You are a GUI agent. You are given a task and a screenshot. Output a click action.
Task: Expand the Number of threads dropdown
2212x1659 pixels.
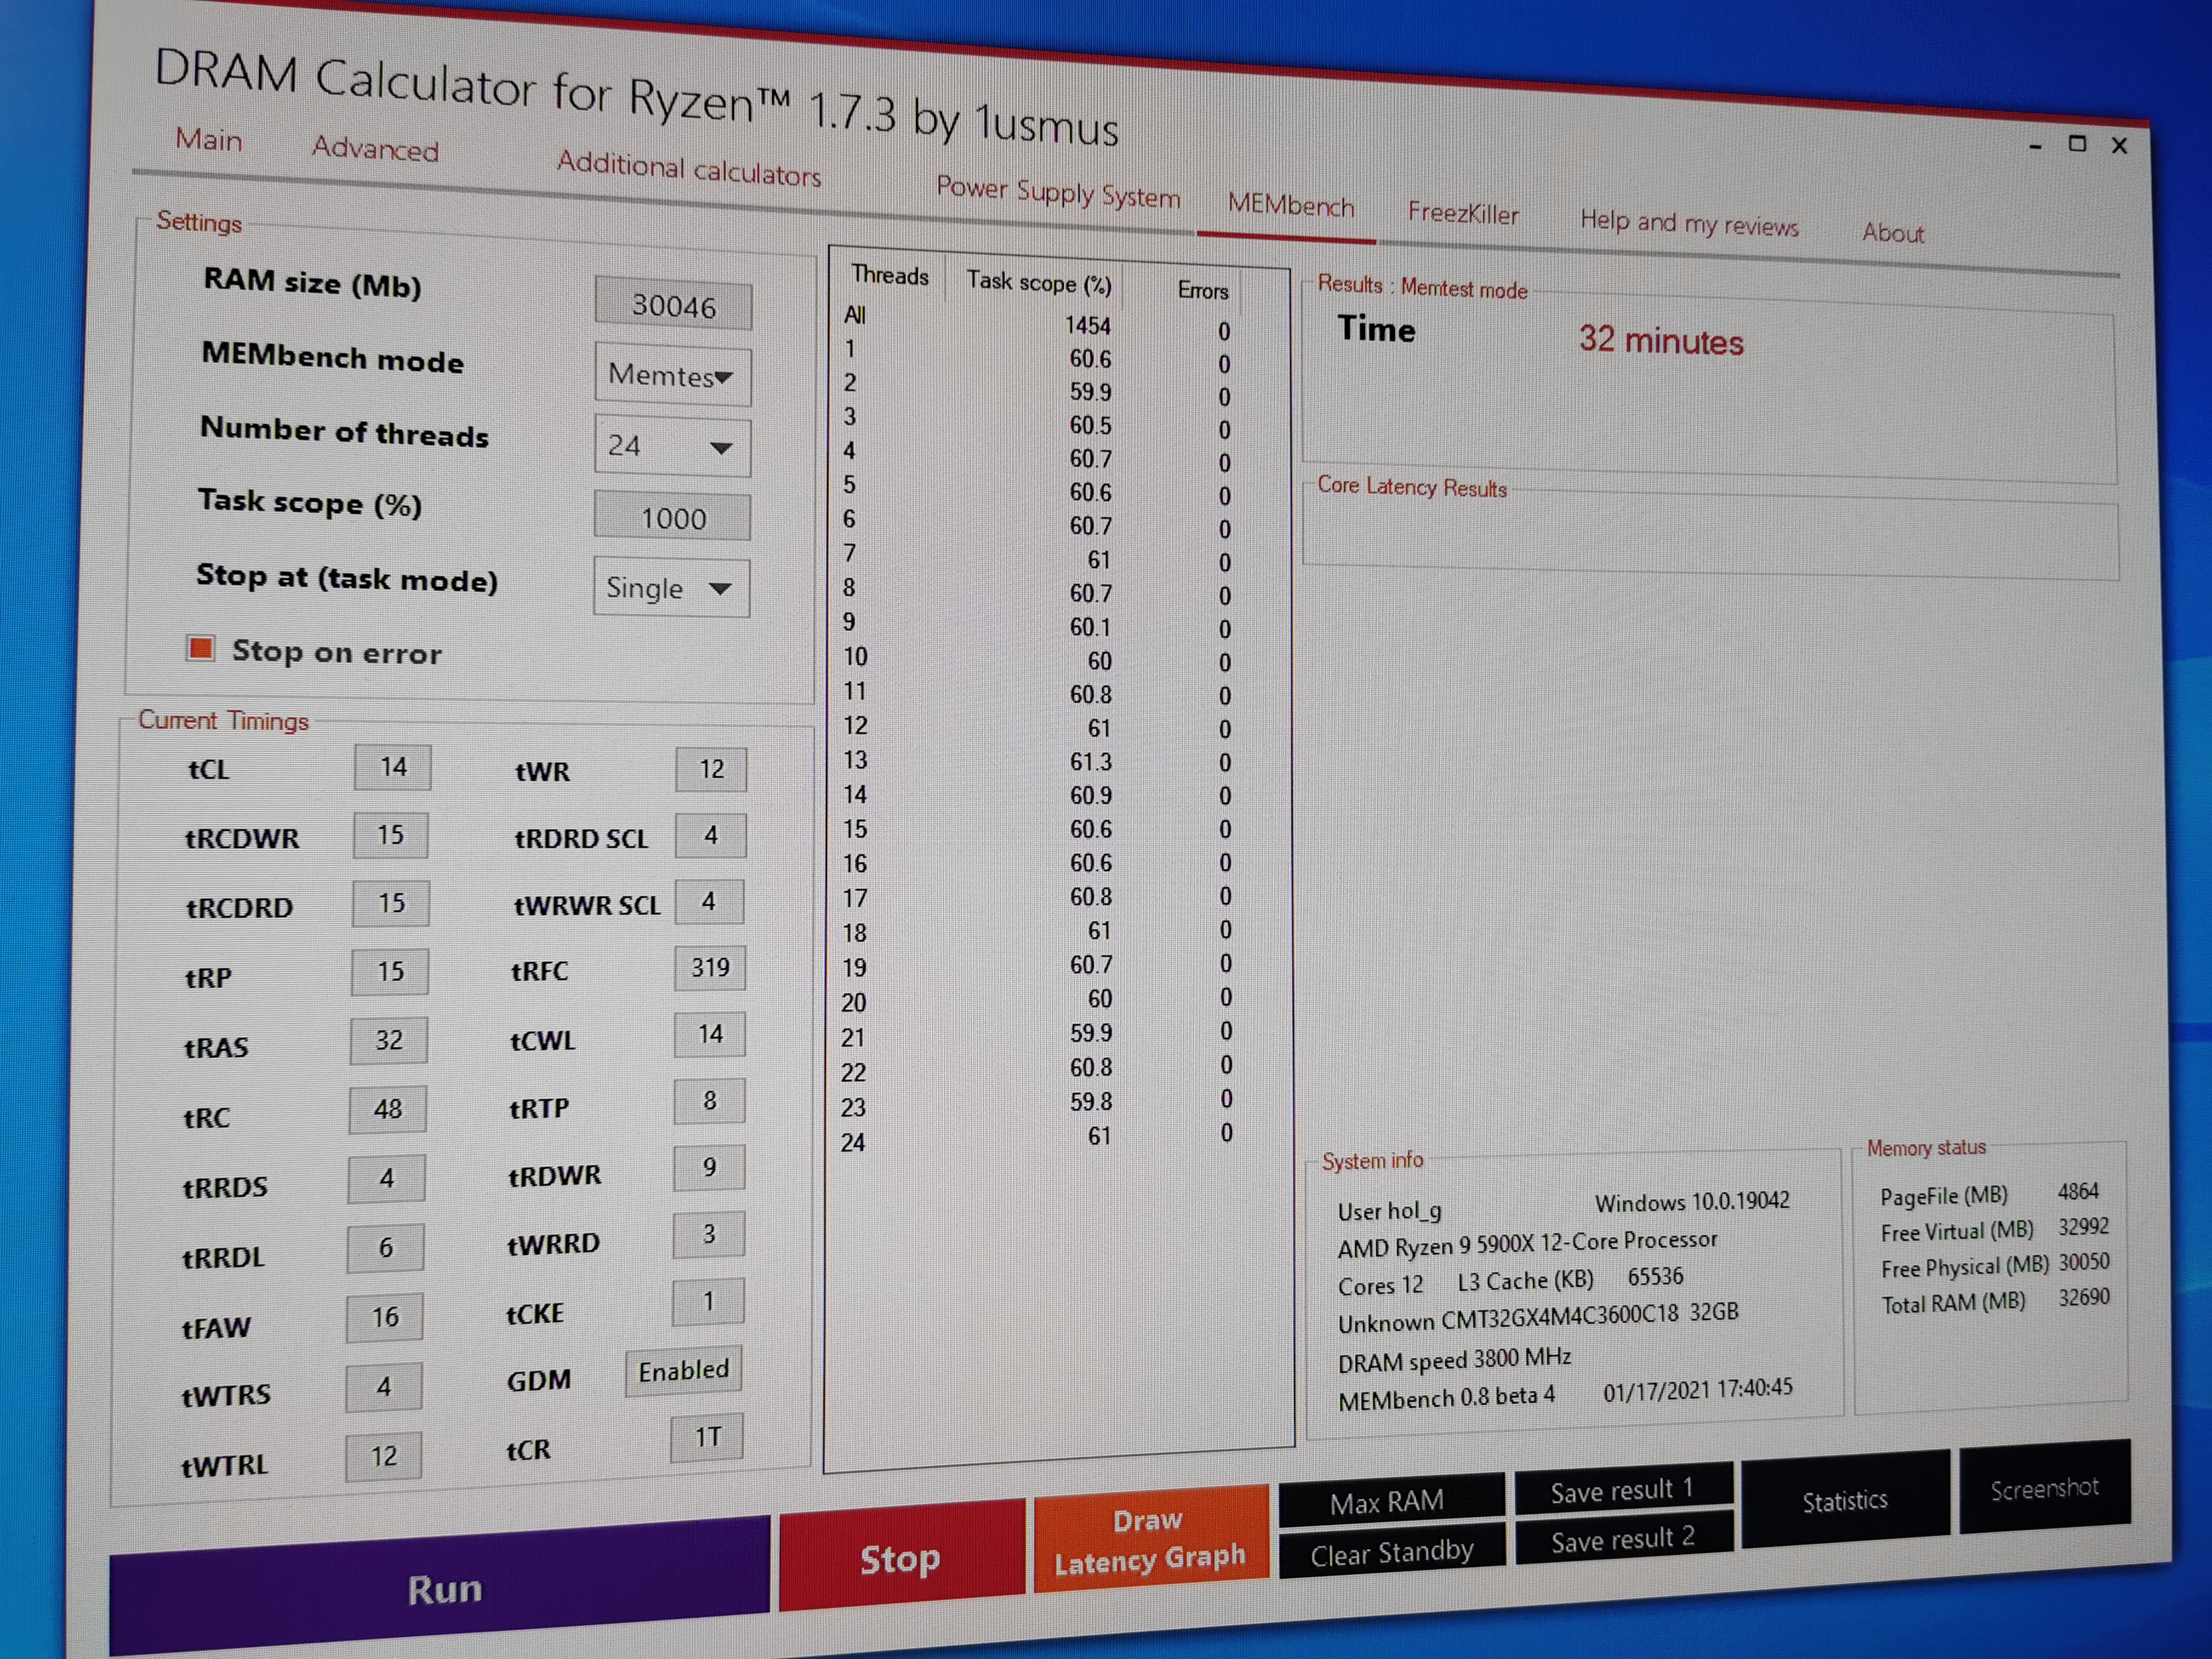point(672,446)
